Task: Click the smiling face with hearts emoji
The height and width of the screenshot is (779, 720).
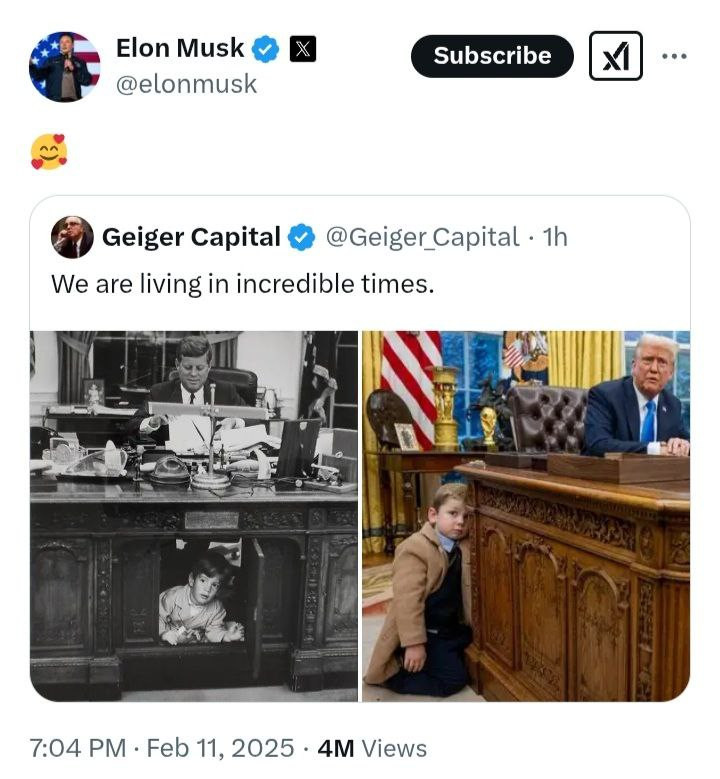Action: [x=48, y=152]
